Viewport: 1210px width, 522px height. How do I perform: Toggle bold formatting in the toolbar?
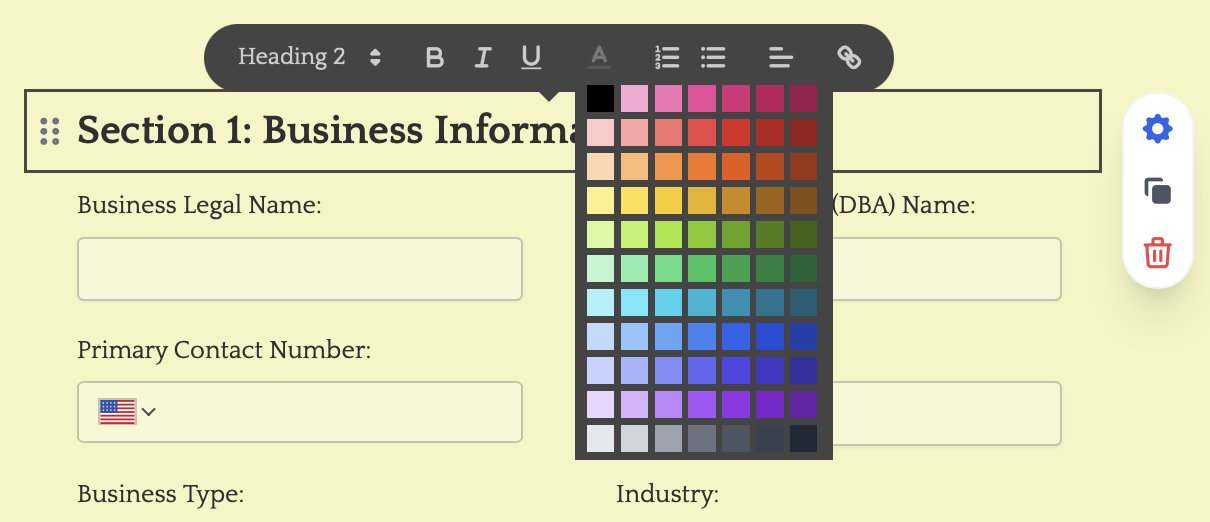(x=434, y=57)
